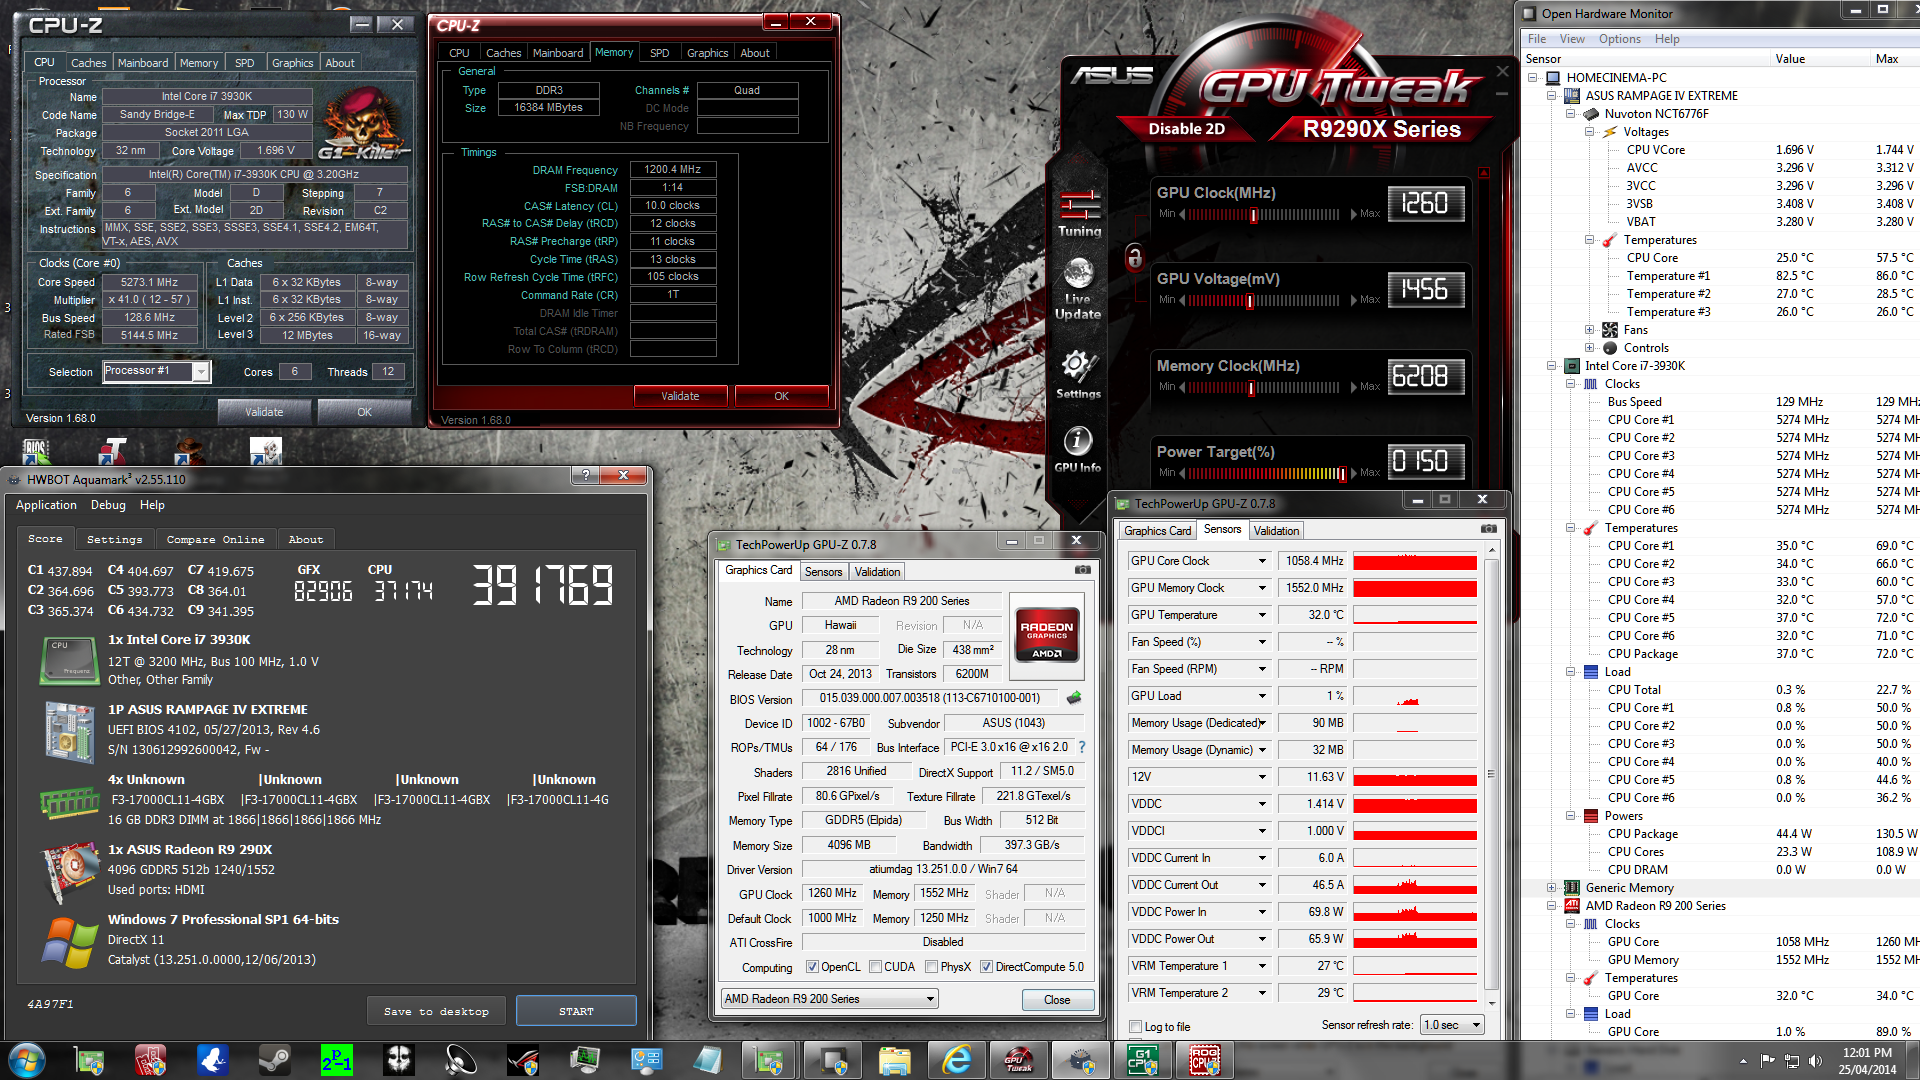Click the GPU Clock slider handle

pos(1253,215)
